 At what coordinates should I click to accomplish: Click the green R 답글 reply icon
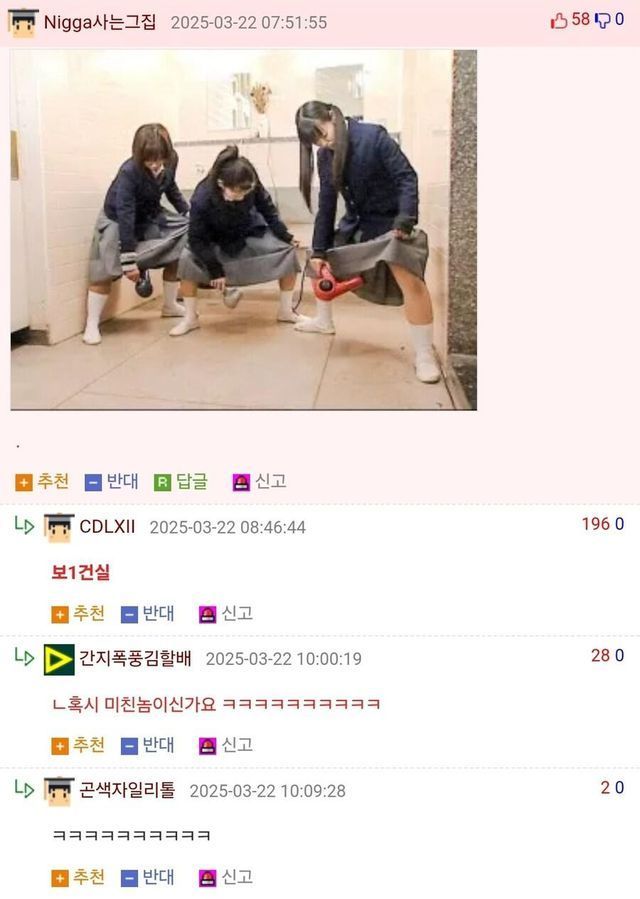pyautogui.click(x=162, y=483)
